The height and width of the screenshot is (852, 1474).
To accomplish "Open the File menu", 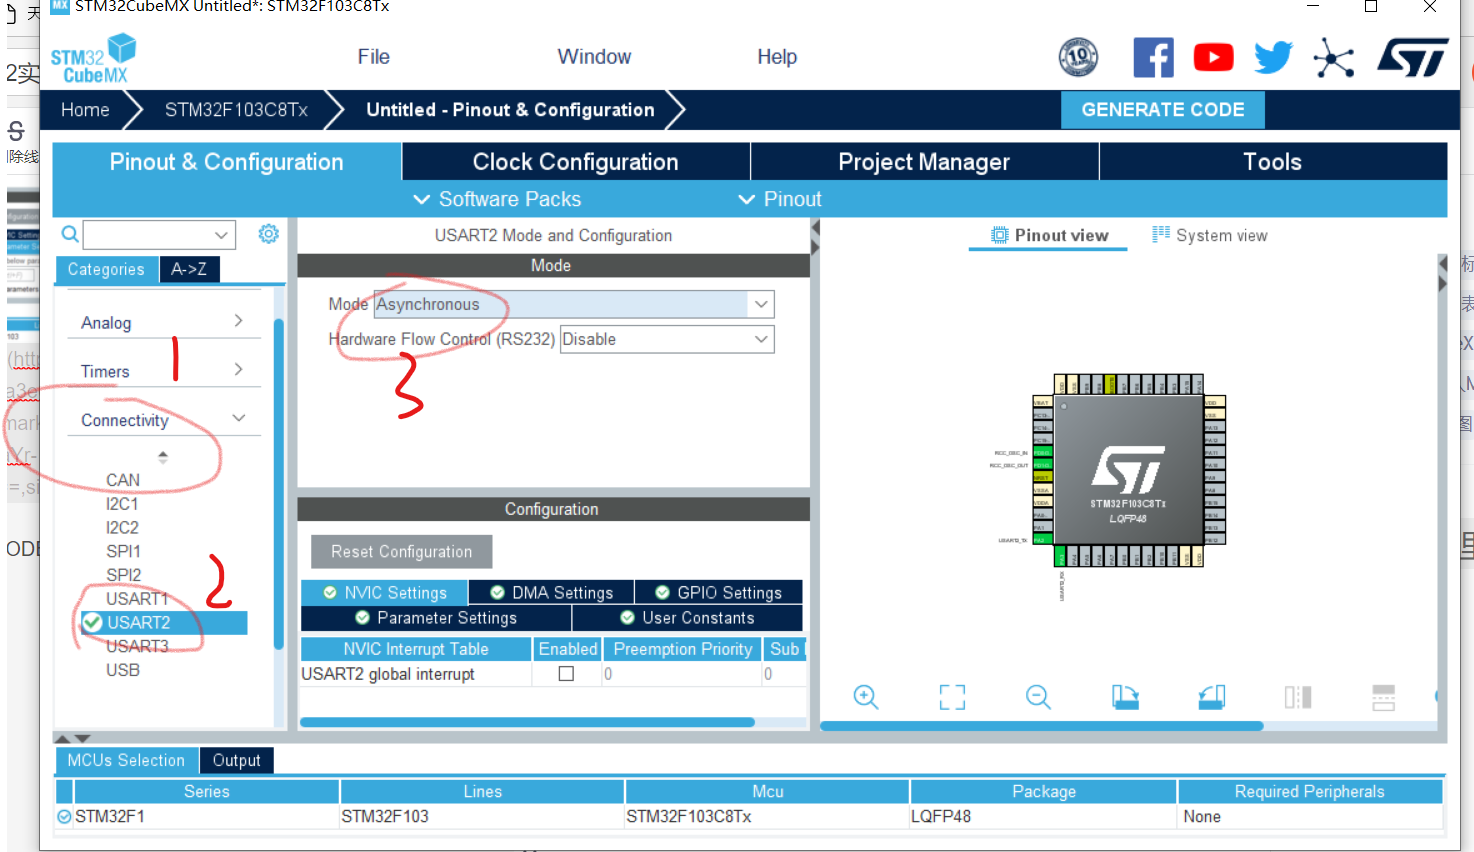I will click(x=374, y=57).
